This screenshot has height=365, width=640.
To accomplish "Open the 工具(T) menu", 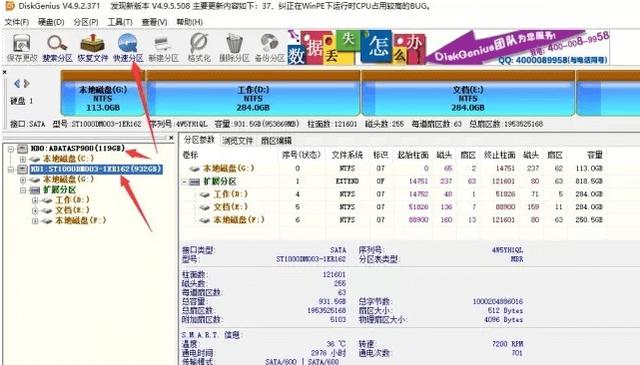I will pyautogui.click(x=120, y=22).
